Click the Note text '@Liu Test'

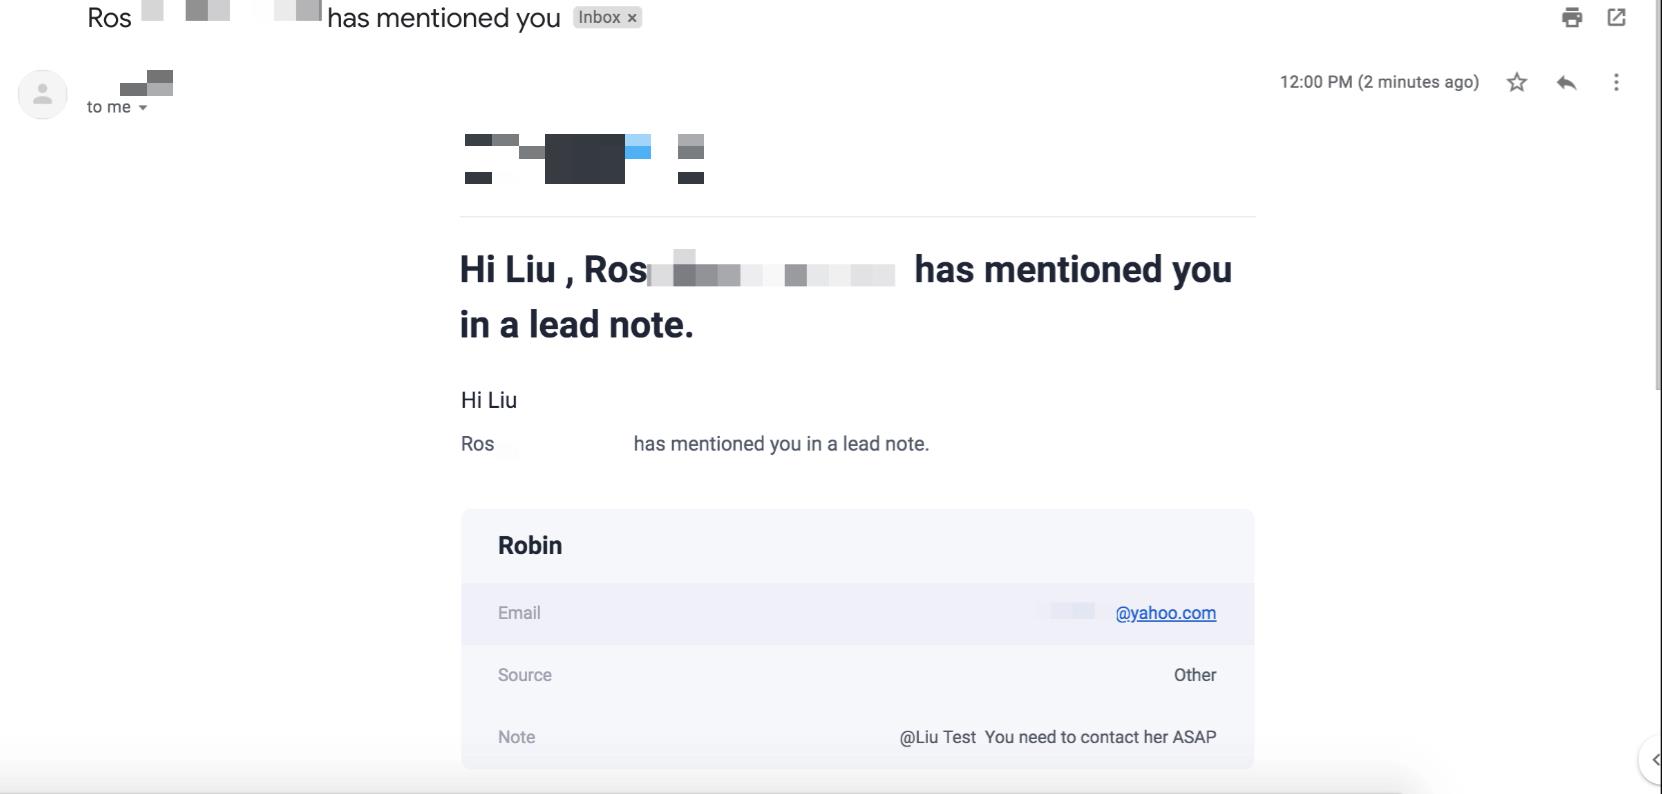point(936,737)
